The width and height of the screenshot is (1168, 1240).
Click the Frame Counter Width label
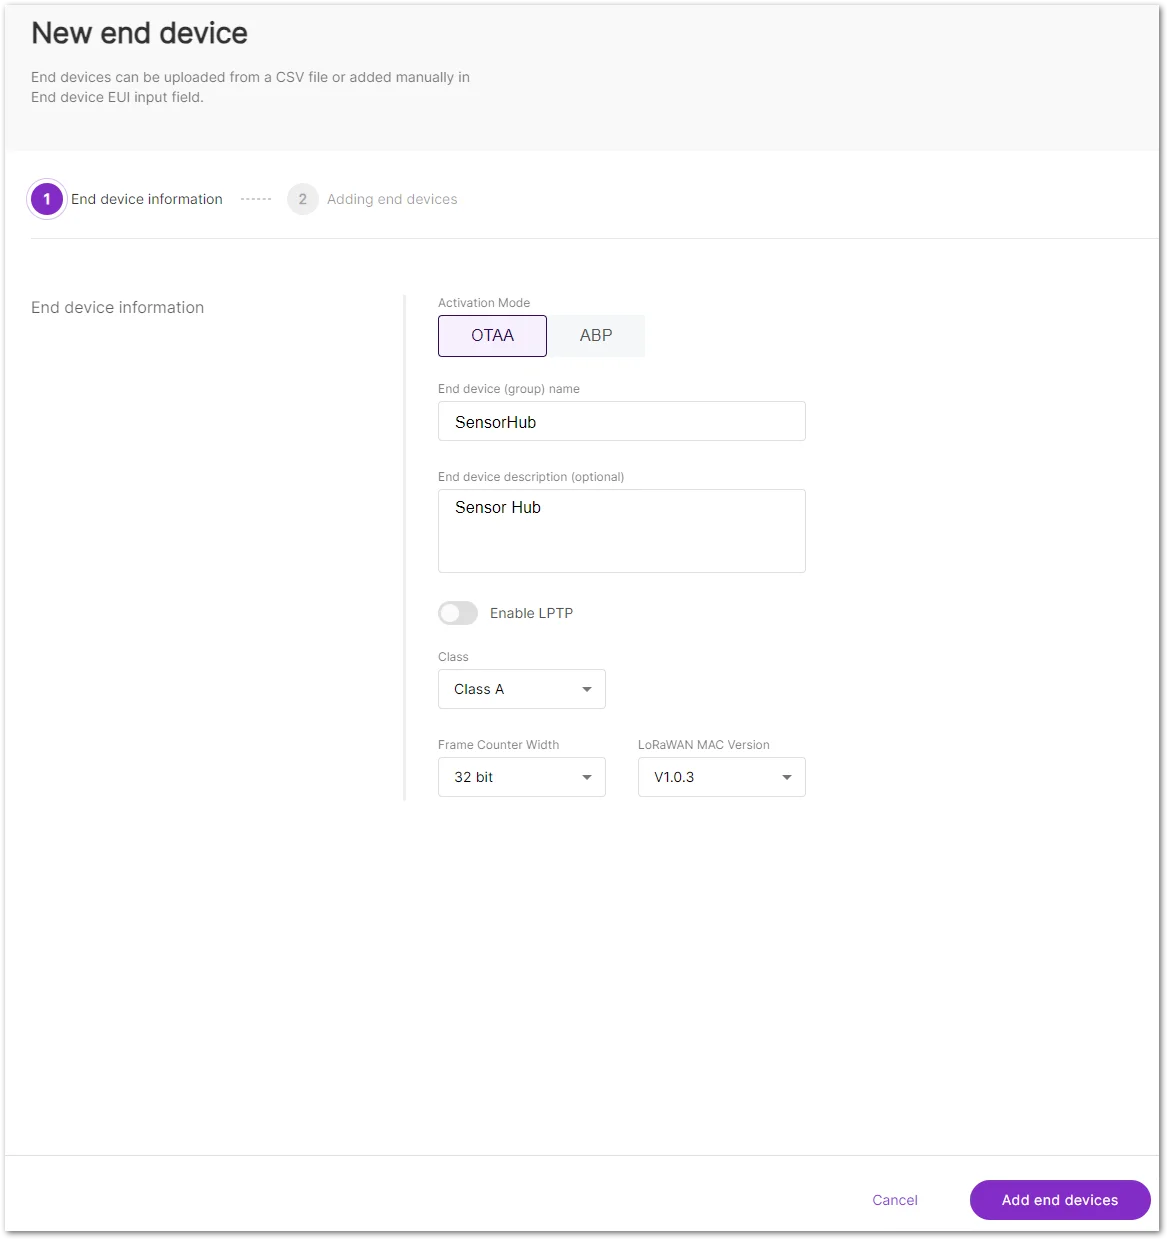[x=498, y=745]
